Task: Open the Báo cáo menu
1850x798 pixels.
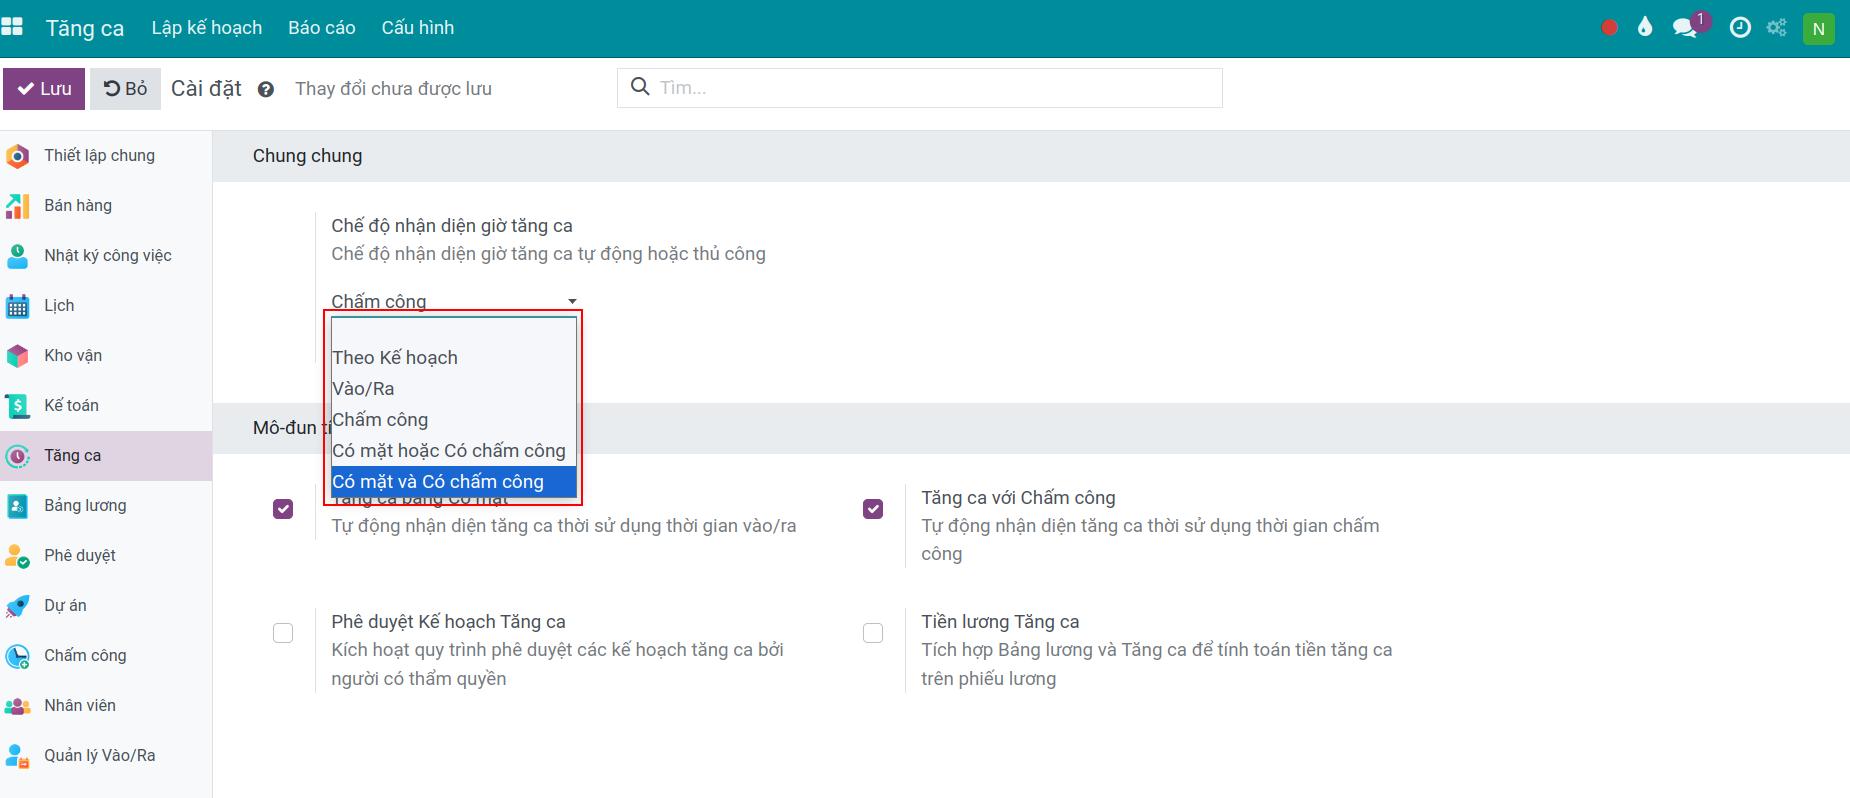Action: click(322, 28)
